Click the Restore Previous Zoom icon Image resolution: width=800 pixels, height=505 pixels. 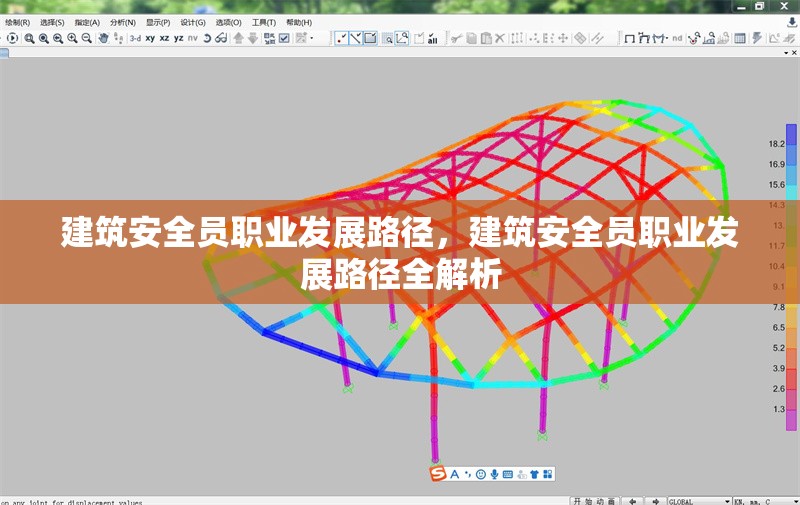pyautogui.click(x=58, y=38)
